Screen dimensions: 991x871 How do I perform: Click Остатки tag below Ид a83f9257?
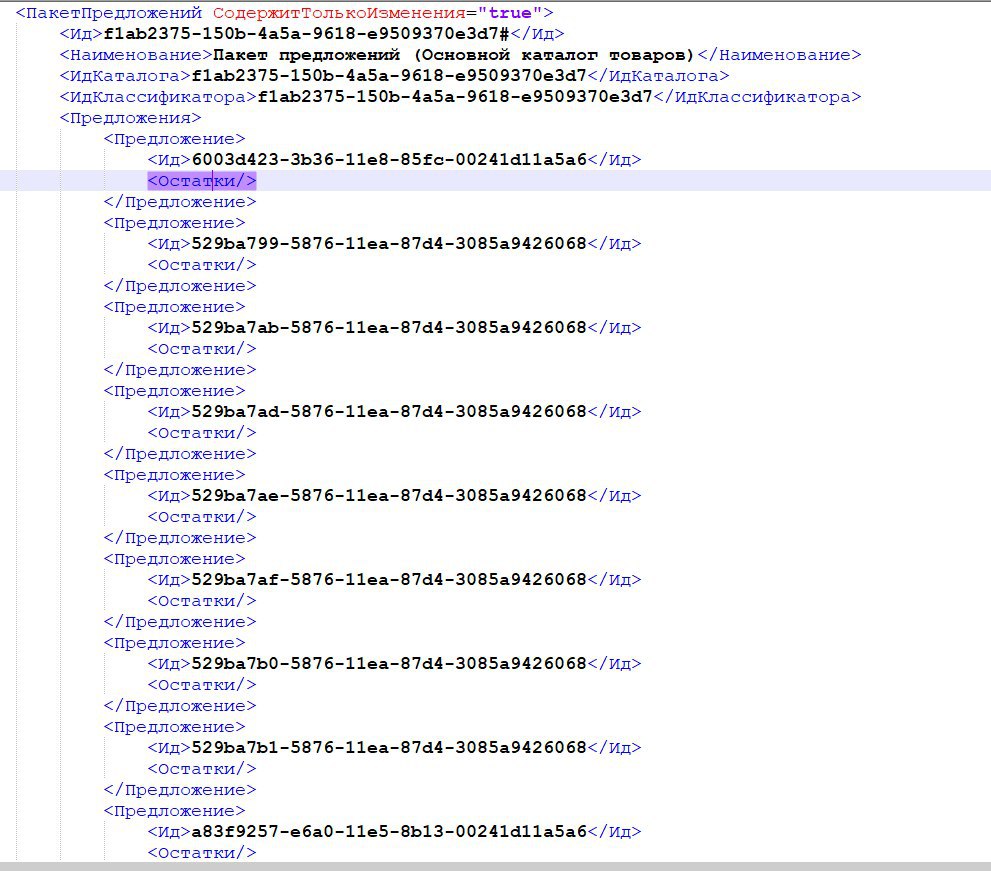pyautogui.click(x=202, y=853)
